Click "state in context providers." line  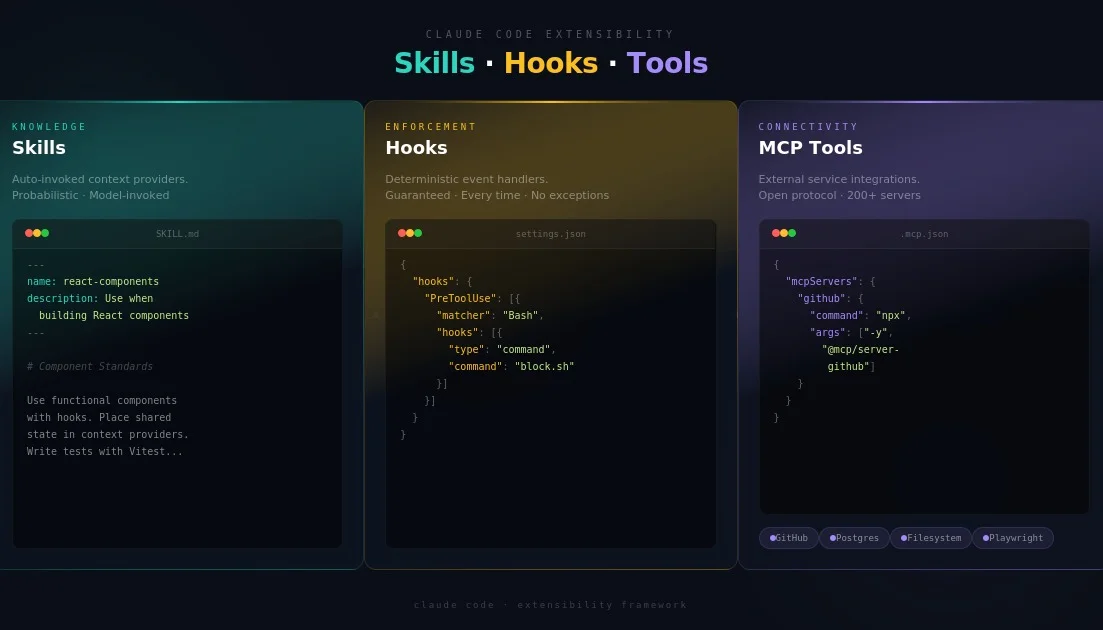click(x=108, y=434)
